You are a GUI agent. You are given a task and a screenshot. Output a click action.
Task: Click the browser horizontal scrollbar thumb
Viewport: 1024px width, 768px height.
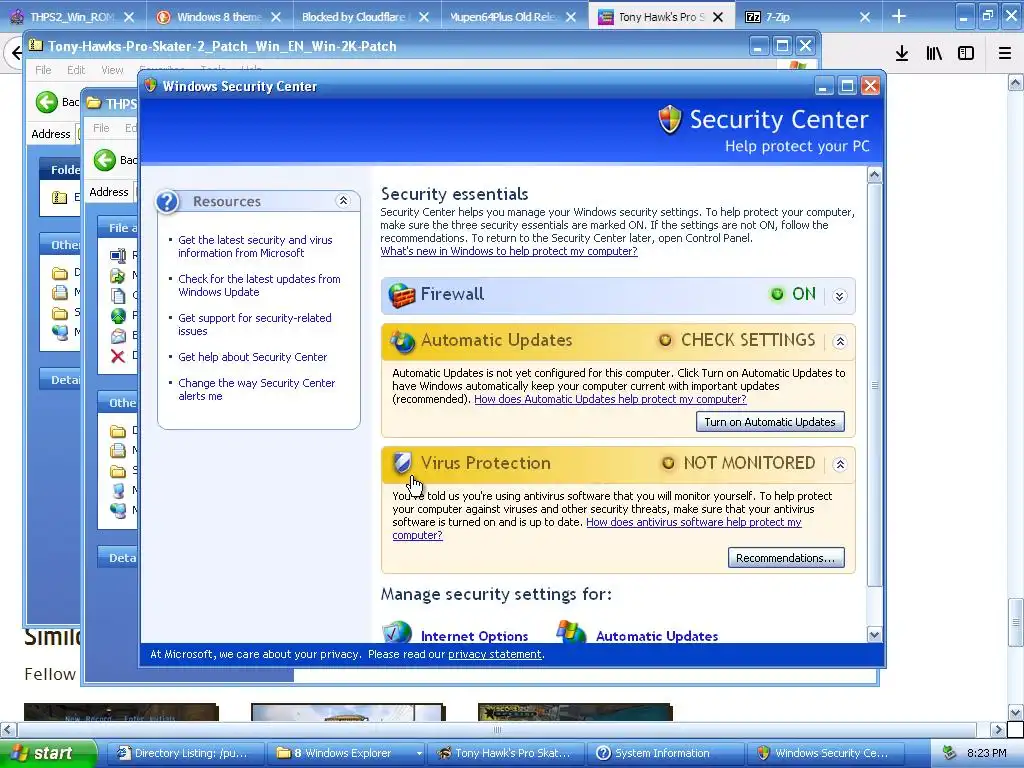click(x=497, y=729)
